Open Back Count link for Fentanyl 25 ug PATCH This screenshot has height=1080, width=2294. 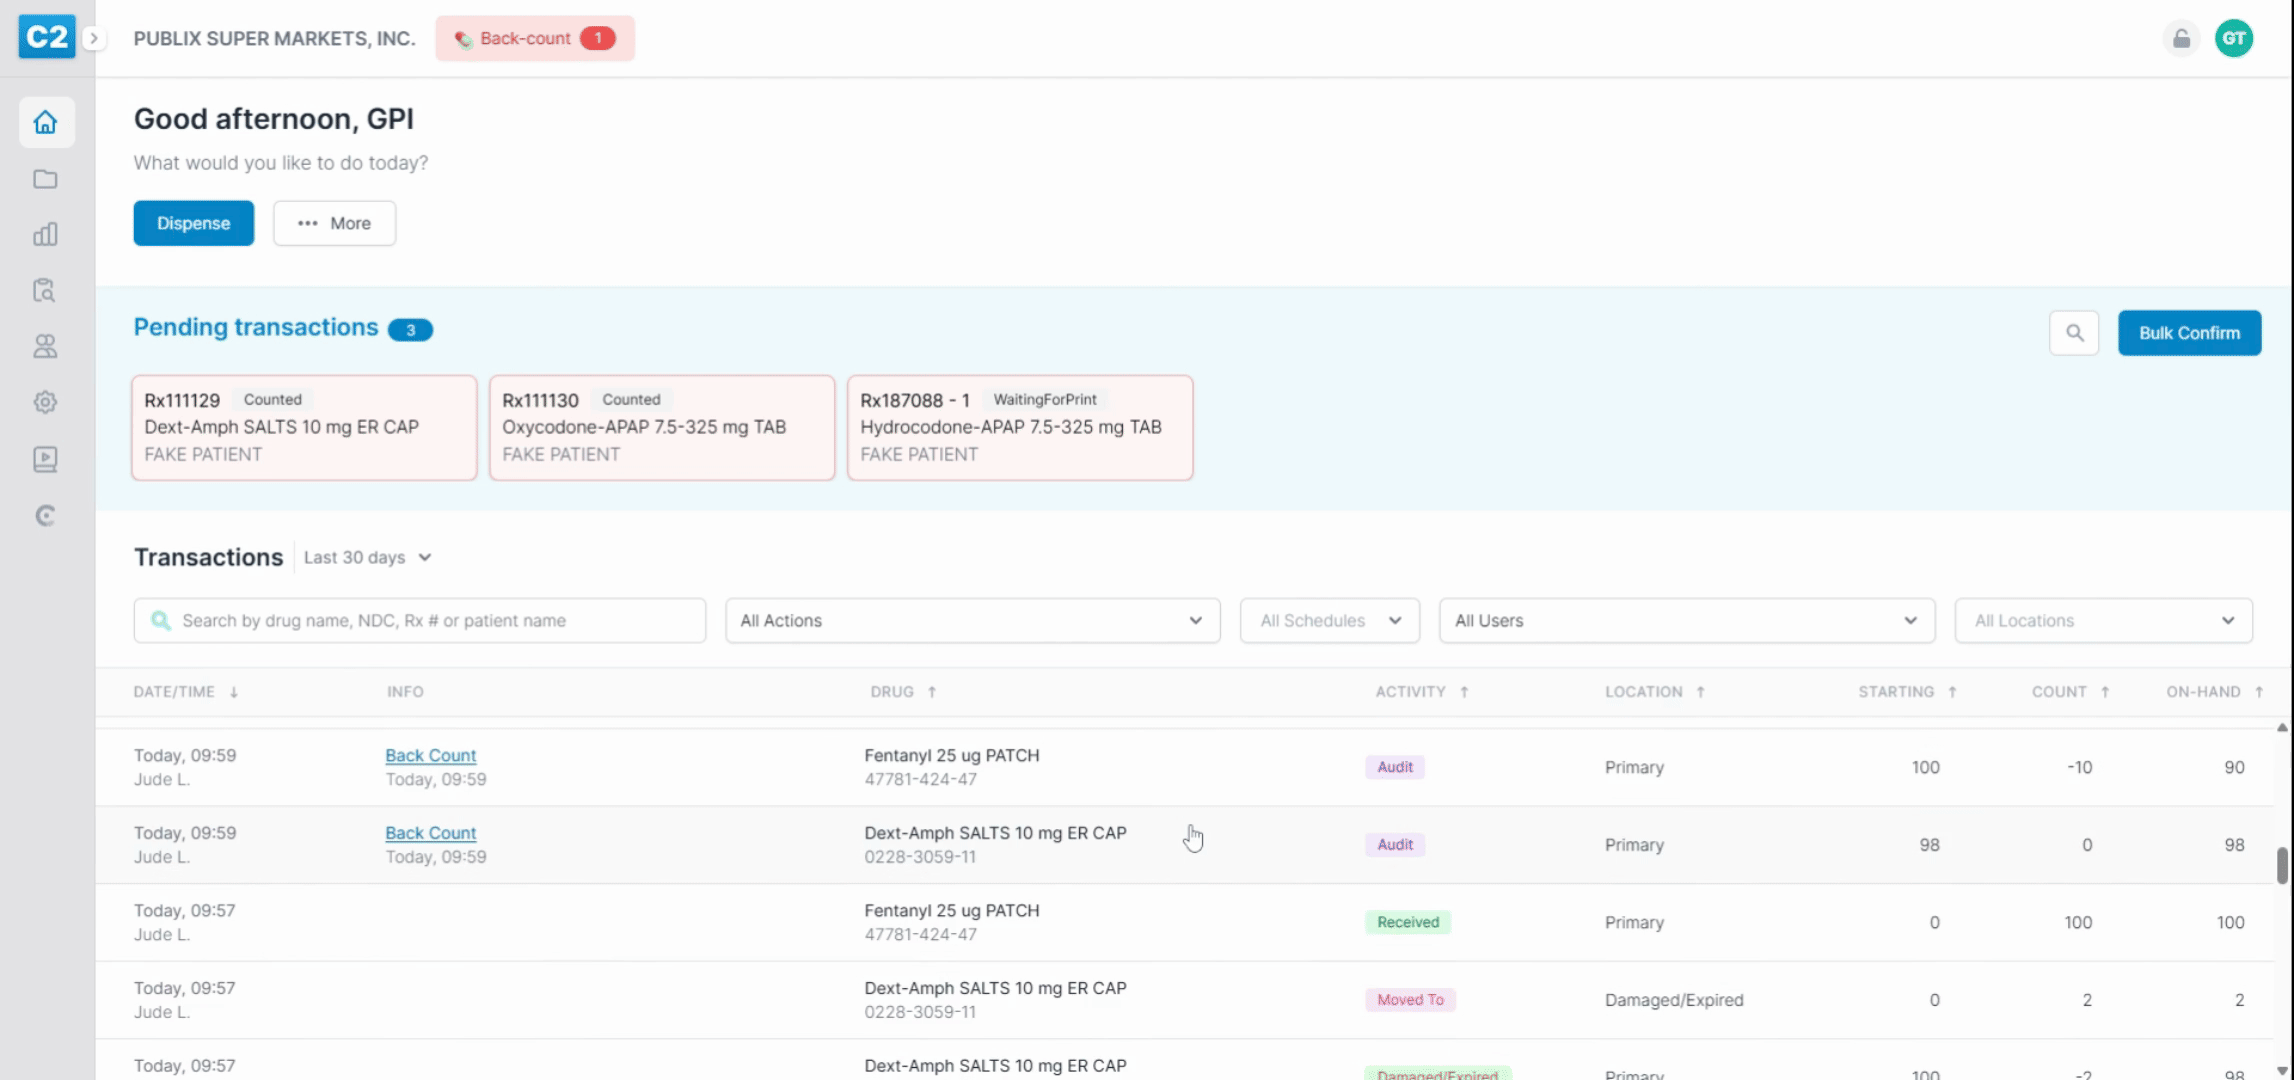point(430,755)
